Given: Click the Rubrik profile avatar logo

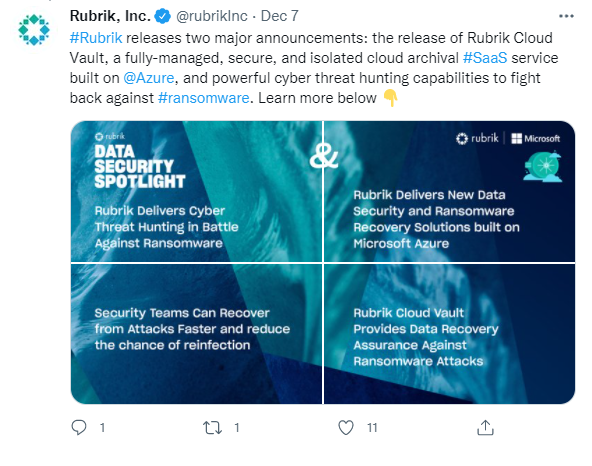Looking at the screenshot, I should [x=34, y=29].
